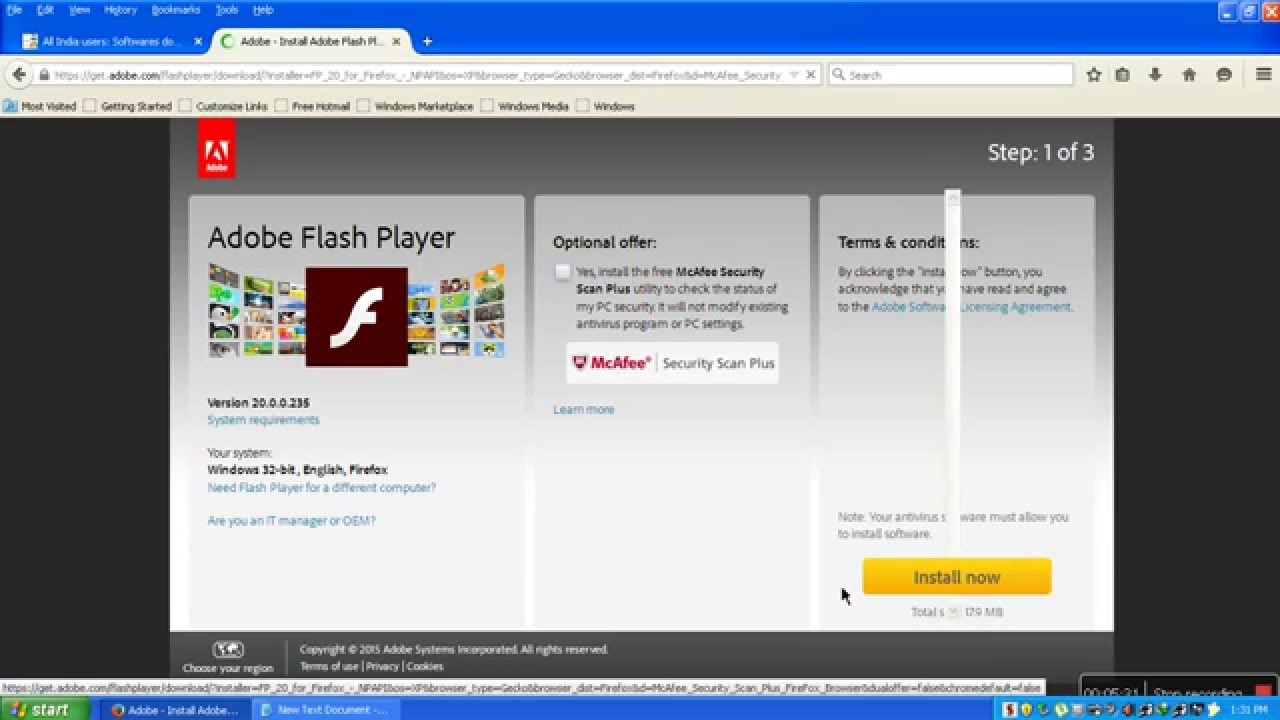The height and width of the screenshot is (720, 1280).
Task: Click the Windows Start button
Action: 45,710
